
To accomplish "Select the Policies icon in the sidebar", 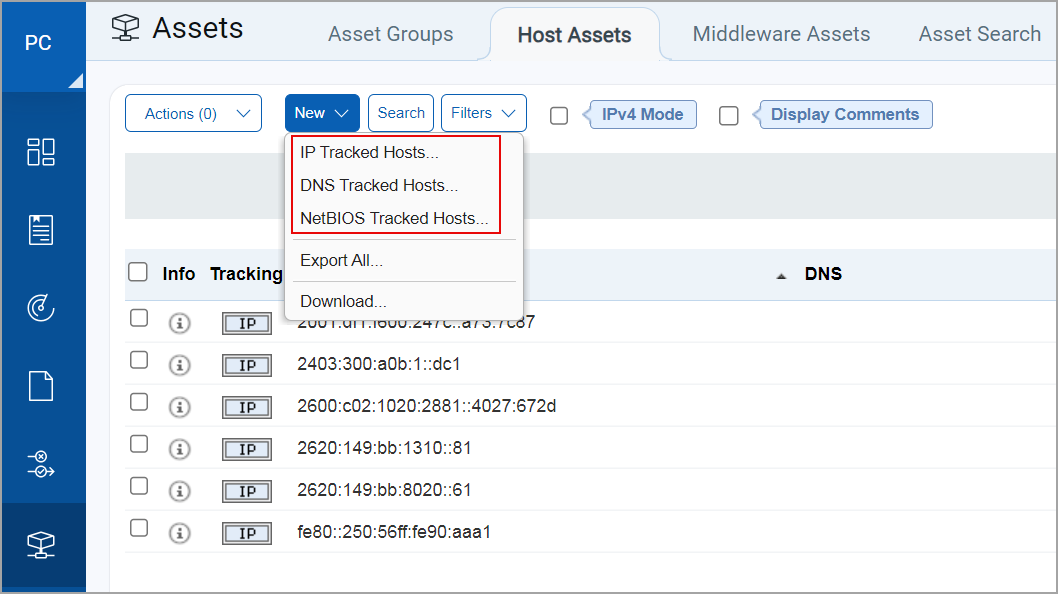I will point(41,229).
